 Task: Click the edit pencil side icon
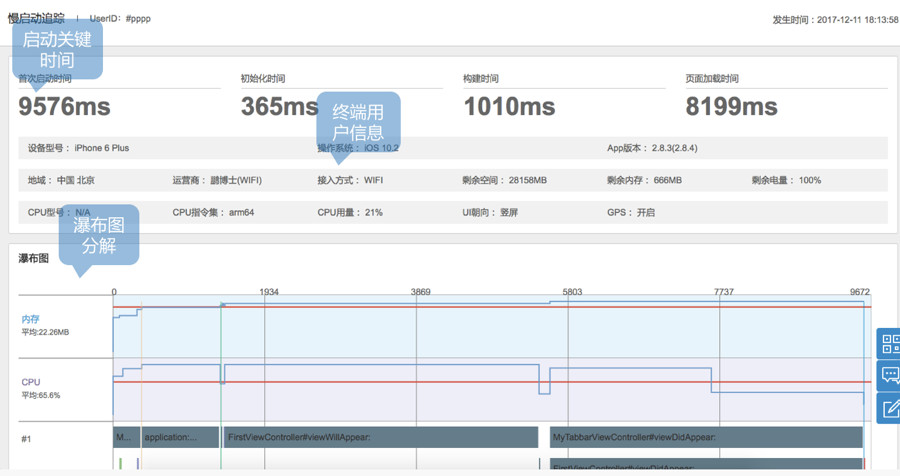(x=889, y=407)
